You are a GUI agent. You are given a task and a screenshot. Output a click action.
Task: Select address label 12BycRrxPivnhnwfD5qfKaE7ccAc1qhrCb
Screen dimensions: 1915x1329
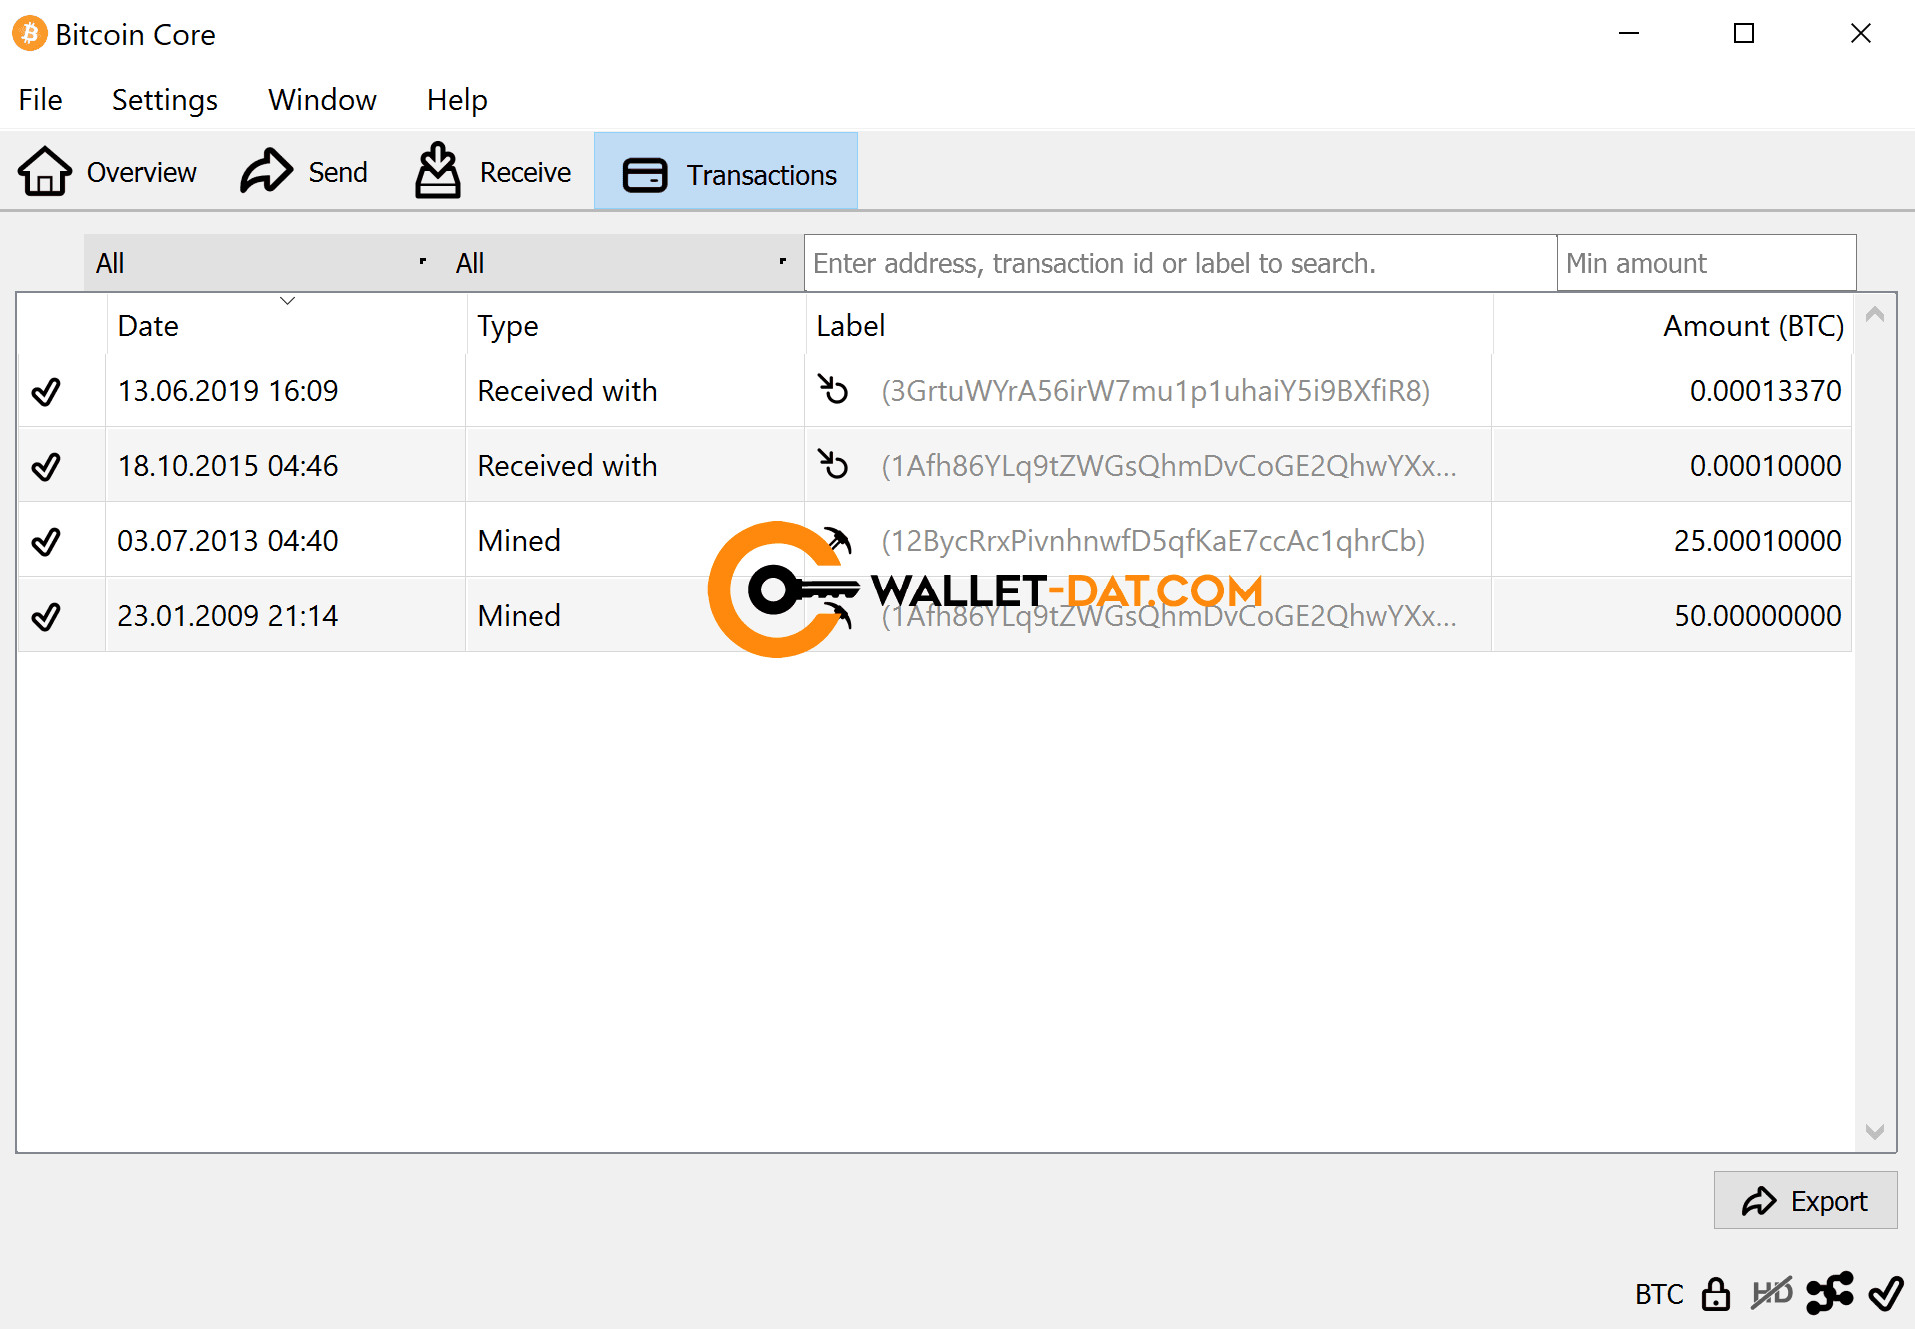(x=1153, y=541)
